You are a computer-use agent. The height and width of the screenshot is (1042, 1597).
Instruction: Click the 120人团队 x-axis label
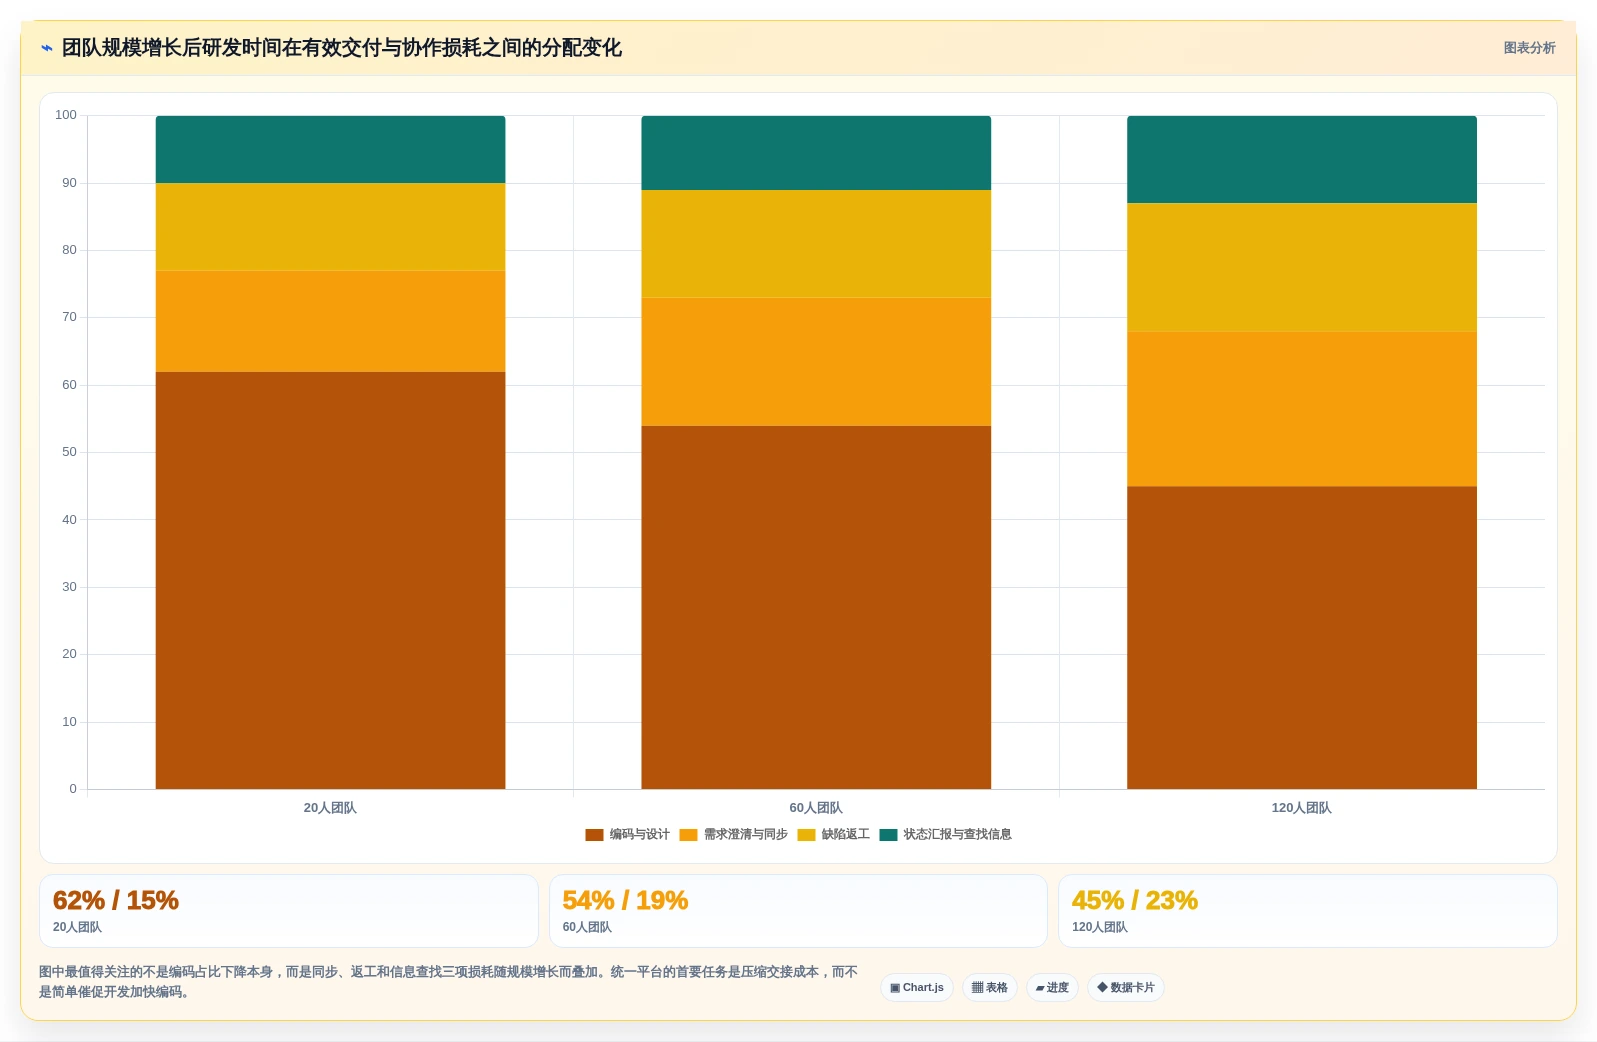pos(1302,808)
